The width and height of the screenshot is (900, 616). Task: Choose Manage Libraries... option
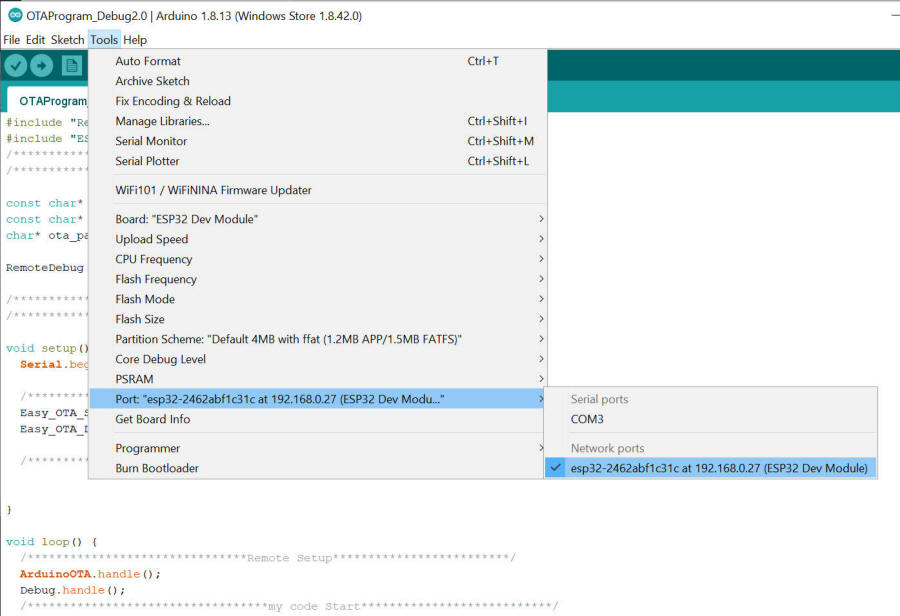point(162,121)
